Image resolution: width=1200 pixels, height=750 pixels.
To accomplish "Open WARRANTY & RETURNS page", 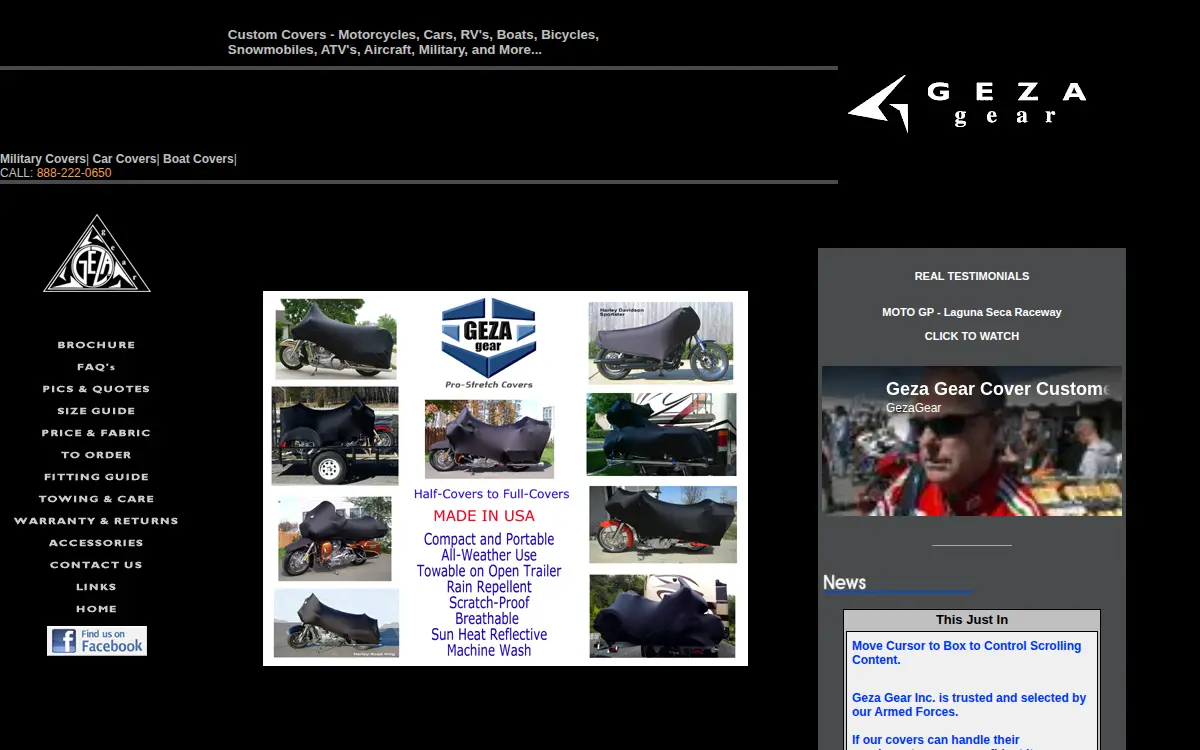I will tap(96, 521).
